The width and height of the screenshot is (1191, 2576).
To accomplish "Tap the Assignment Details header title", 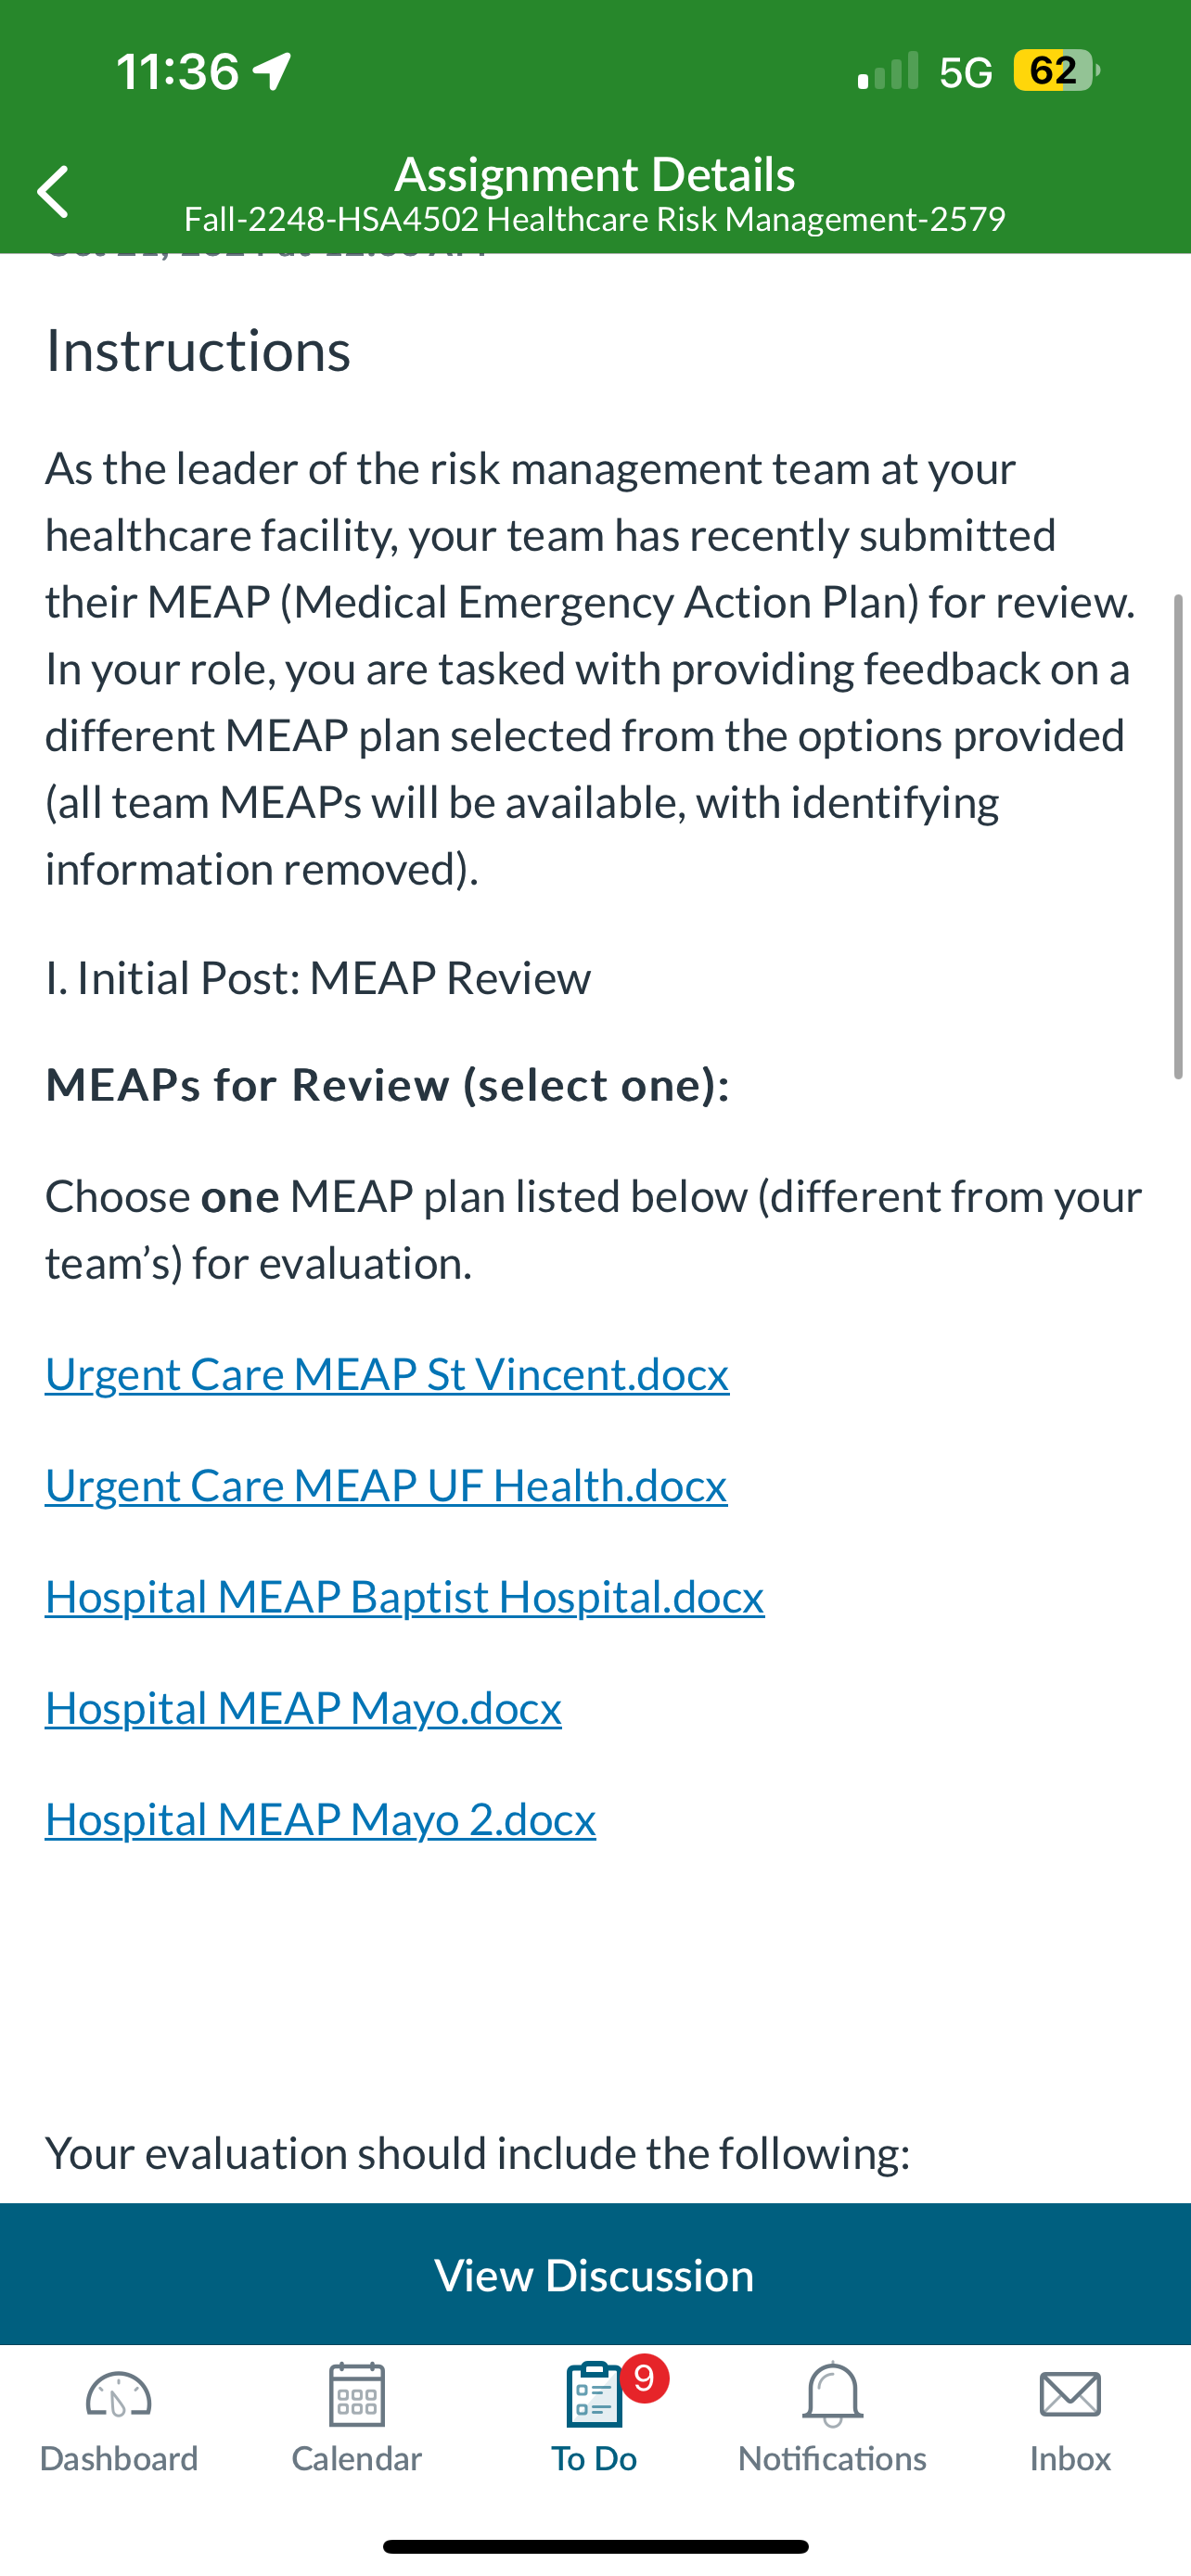I will 595,174.
